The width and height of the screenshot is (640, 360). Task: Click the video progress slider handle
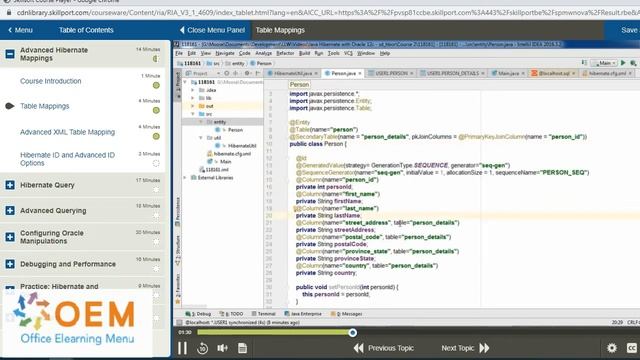coord(353,333)
